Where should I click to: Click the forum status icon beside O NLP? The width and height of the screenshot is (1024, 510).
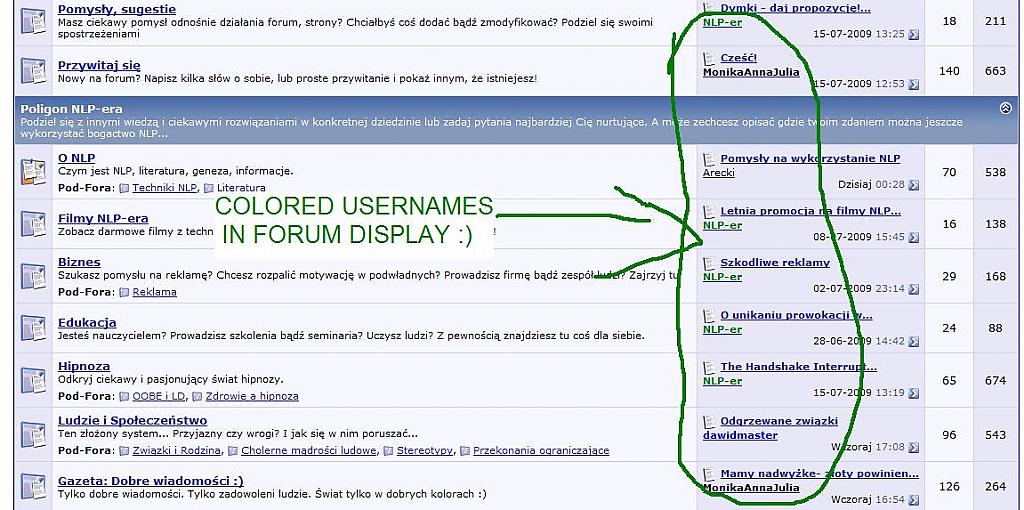[x=33, y=172]
